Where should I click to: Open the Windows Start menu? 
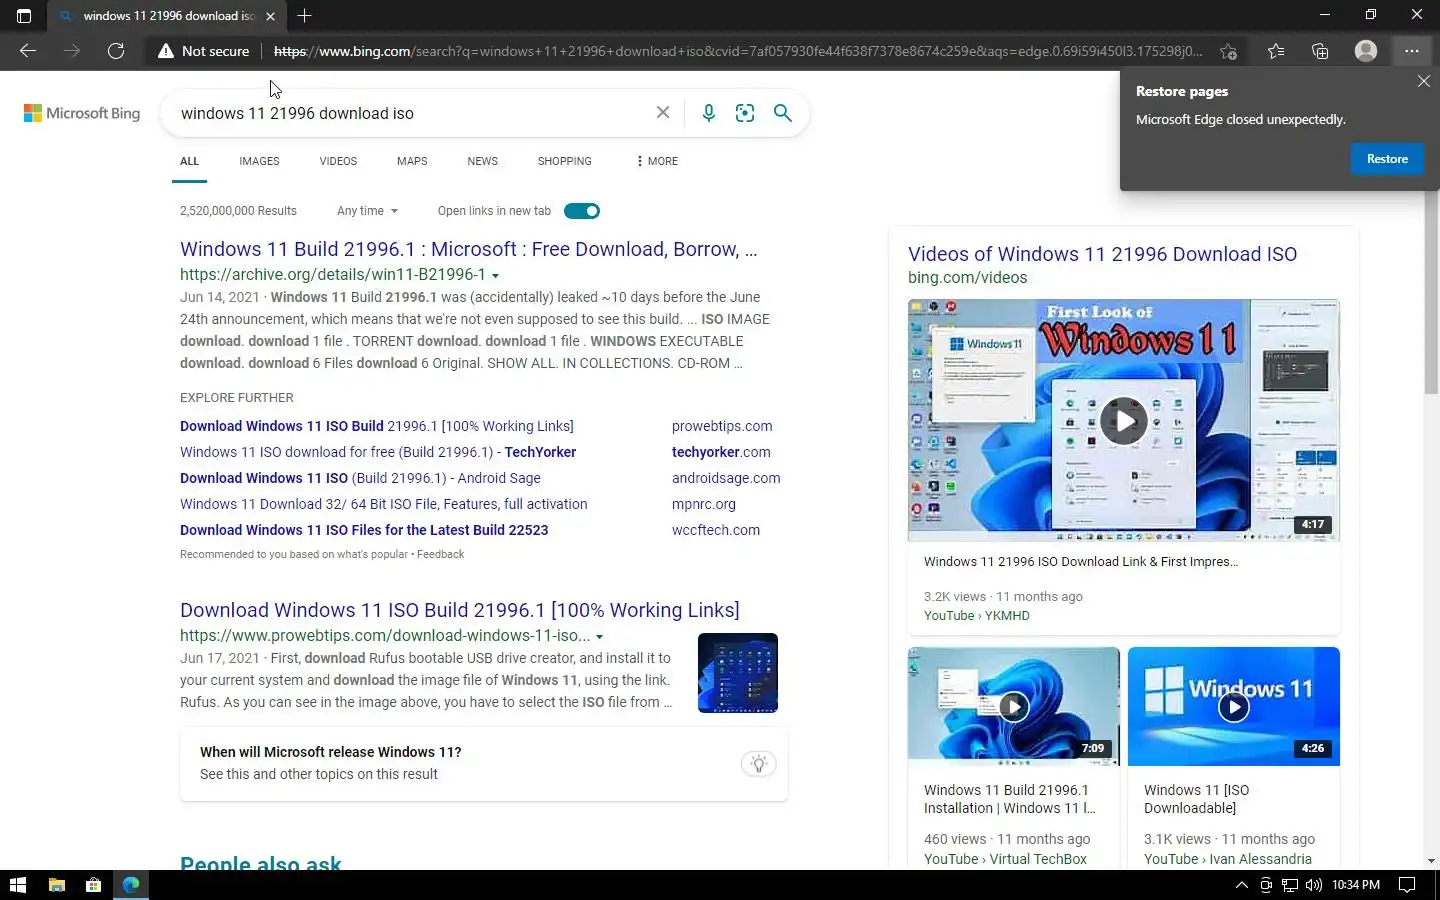pyautogui.click(x=17, y=885)
